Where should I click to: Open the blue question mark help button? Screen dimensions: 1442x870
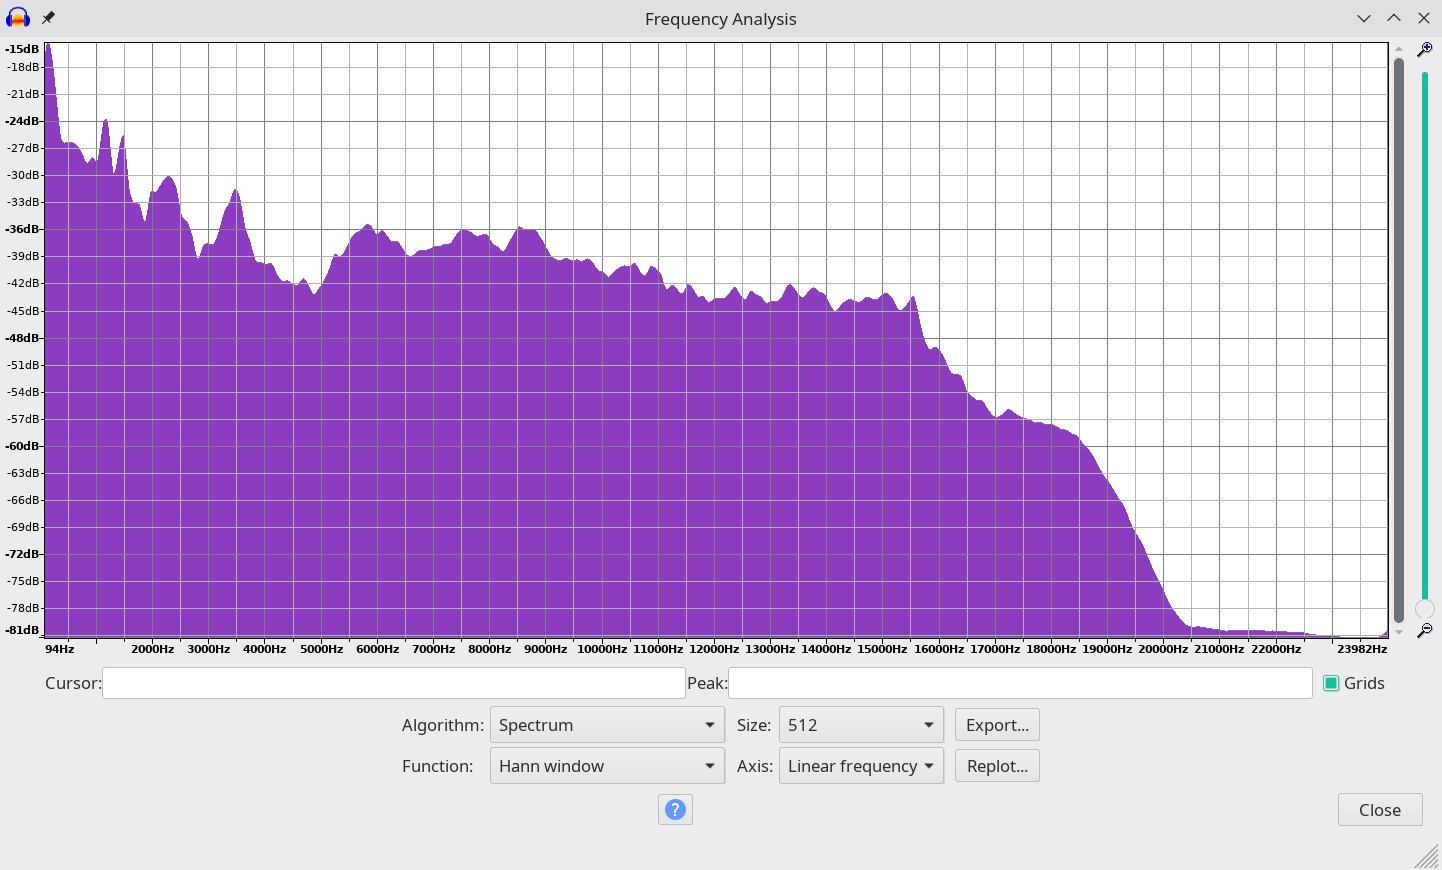point(675,809)
